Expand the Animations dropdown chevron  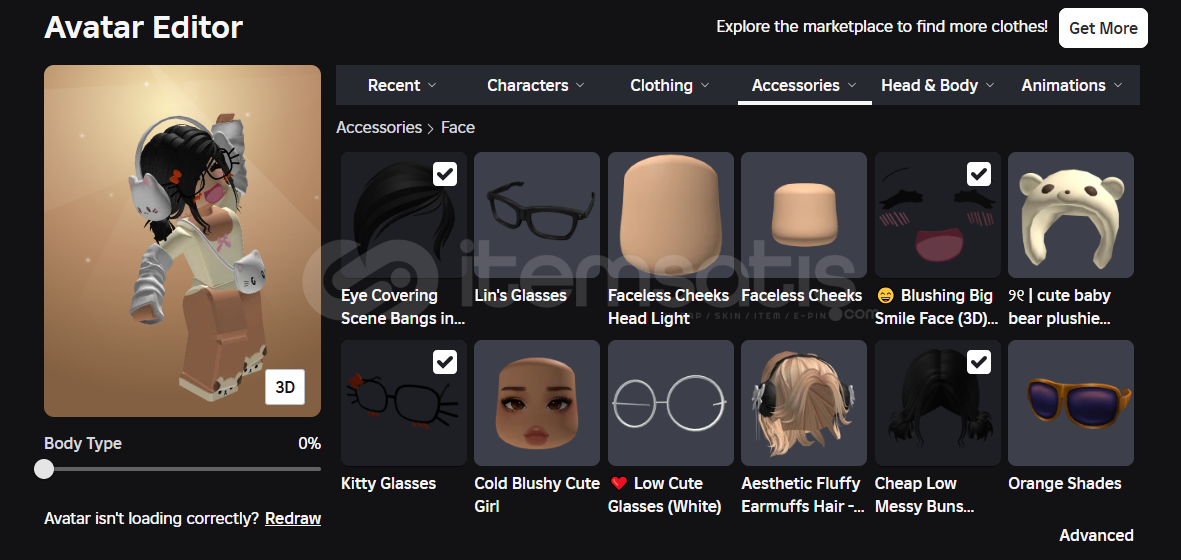pyautogui.click(x=1118, y=85)
